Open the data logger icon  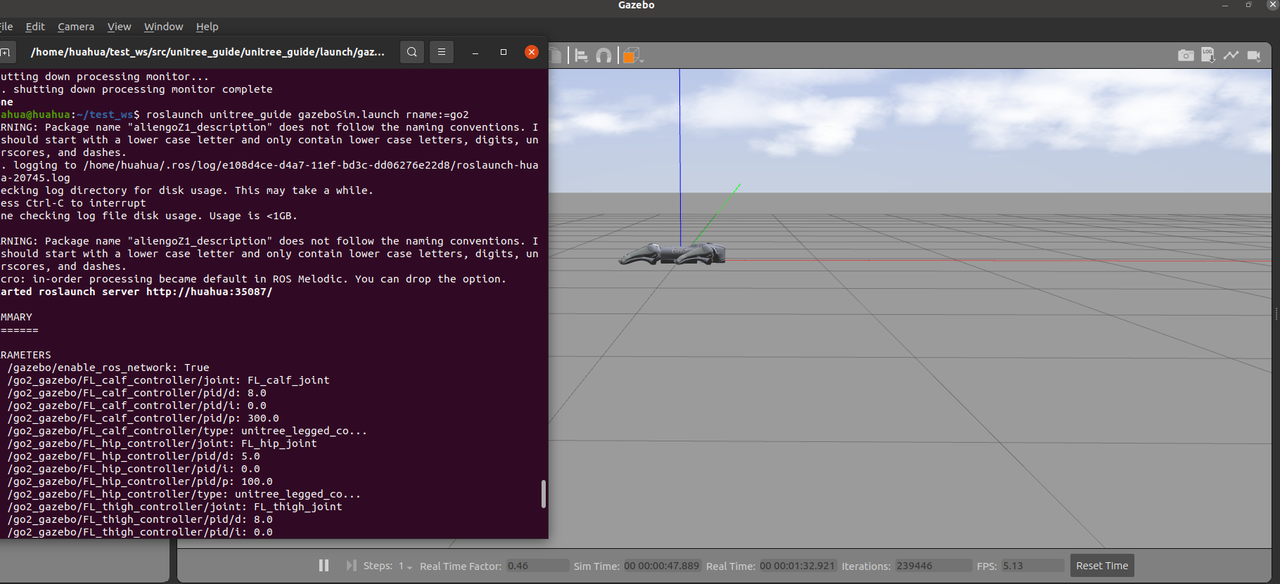(1207, 56)
